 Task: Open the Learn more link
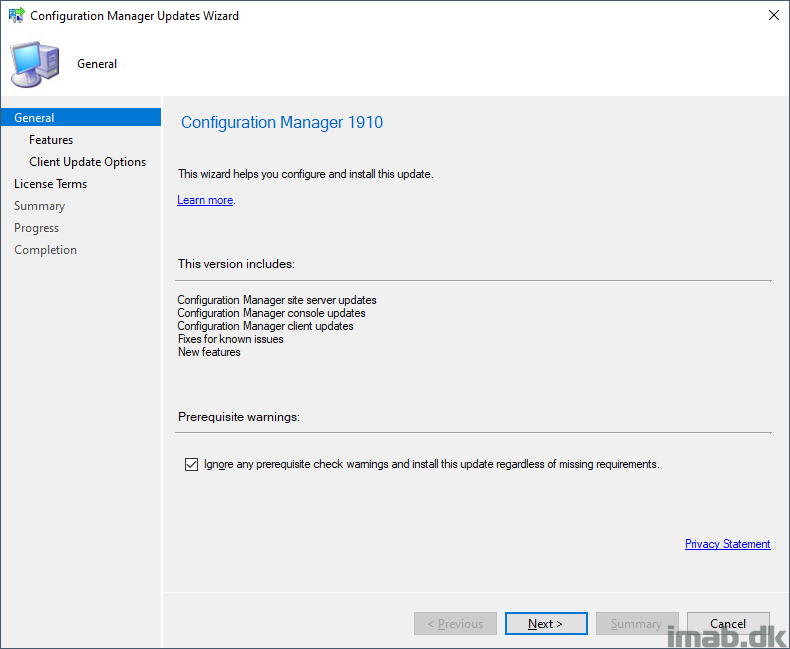coord(205,200)
